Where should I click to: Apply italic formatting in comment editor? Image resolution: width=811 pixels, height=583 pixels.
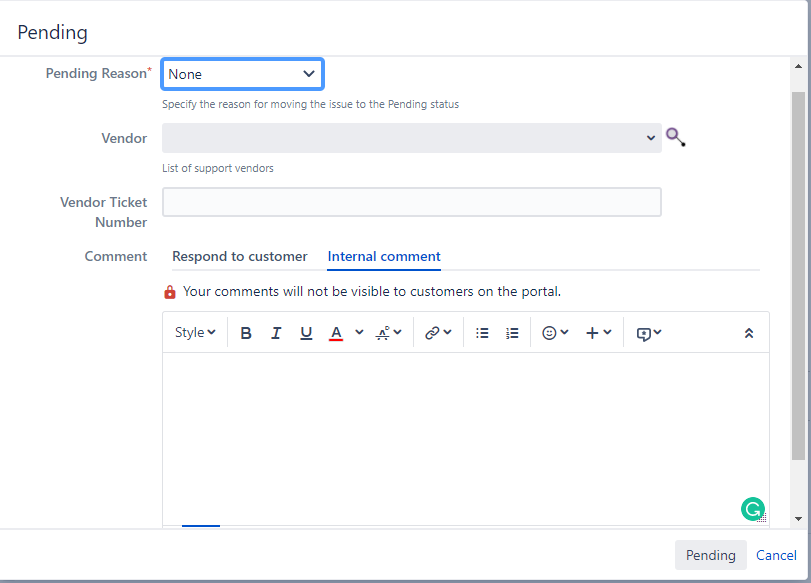click(276, 333)
